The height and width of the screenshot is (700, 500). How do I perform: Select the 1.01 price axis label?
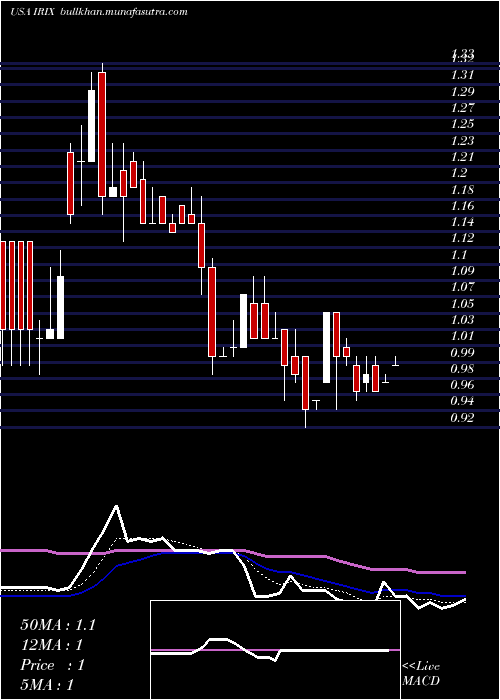pos(461,336)
